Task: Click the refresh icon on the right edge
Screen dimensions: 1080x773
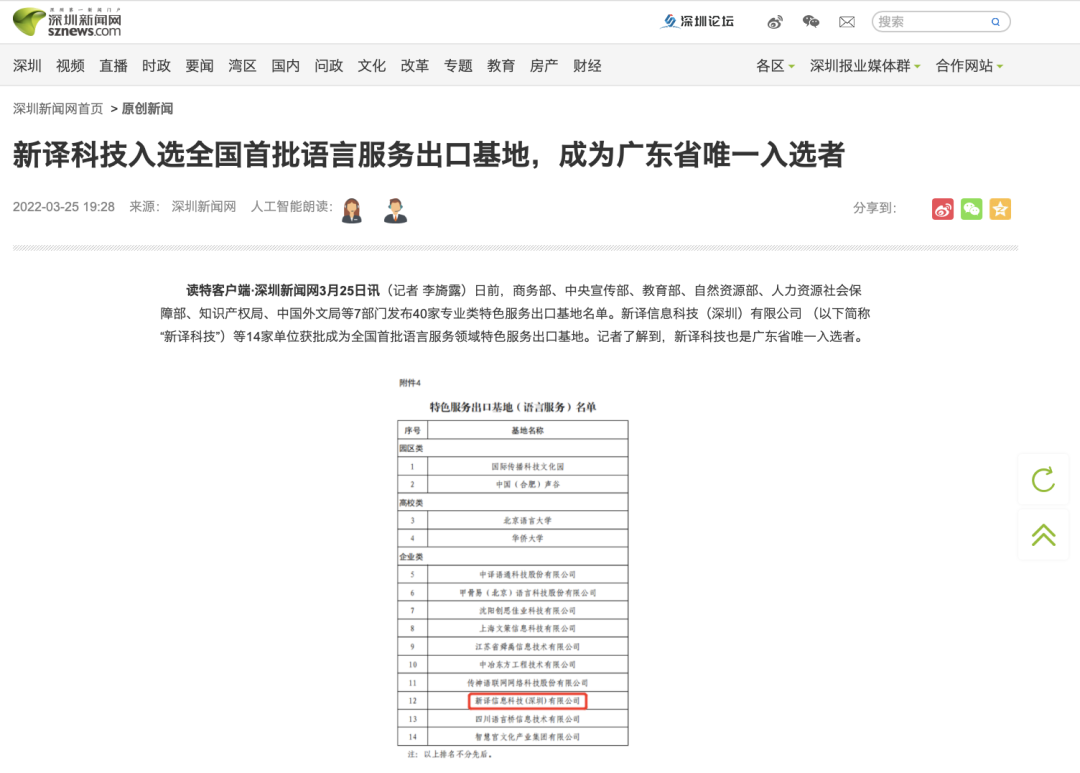Action: [x=1043, y=479]
